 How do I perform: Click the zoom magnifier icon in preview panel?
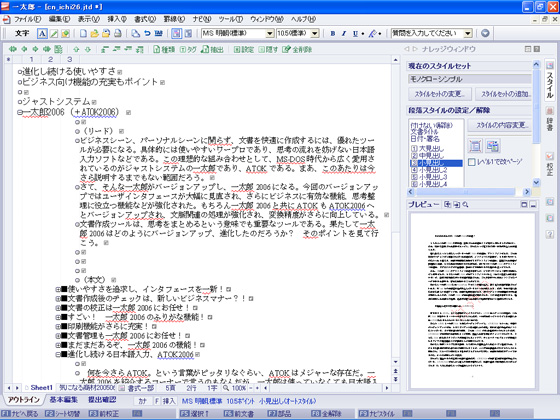(x=465, y=205)
